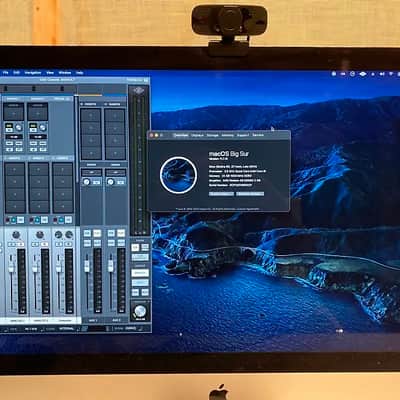The image size is (400, 400).
Task: Switch to the Displays tab
Action: click(x=197, y=135)
